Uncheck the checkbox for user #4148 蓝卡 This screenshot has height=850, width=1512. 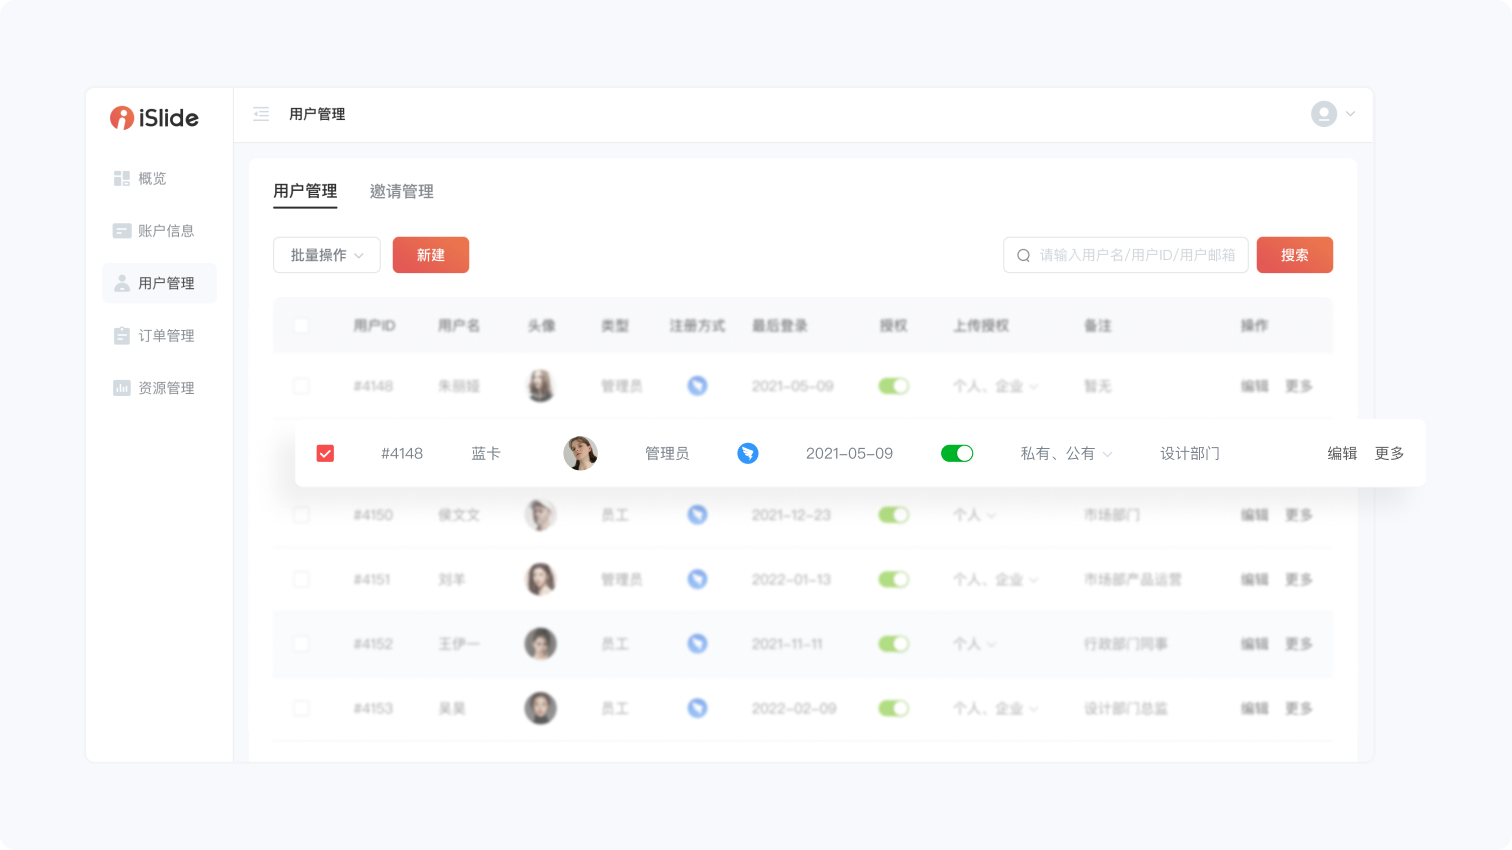click(325, 454)
